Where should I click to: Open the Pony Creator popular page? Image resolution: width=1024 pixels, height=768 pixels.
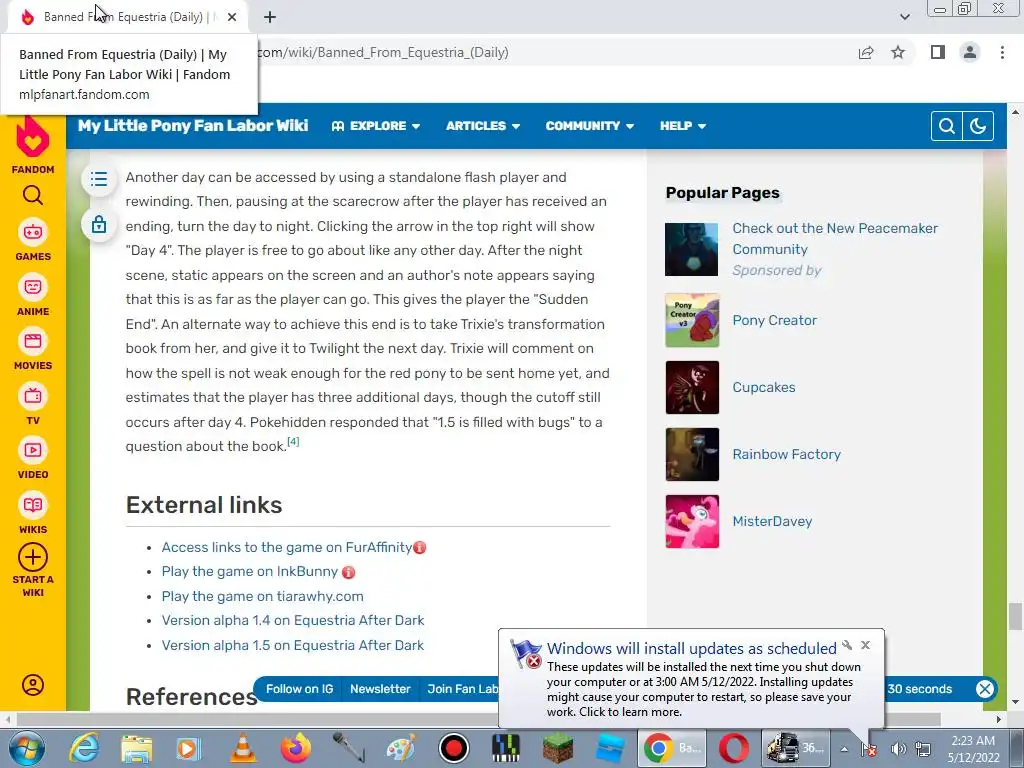tap(775, 321)
